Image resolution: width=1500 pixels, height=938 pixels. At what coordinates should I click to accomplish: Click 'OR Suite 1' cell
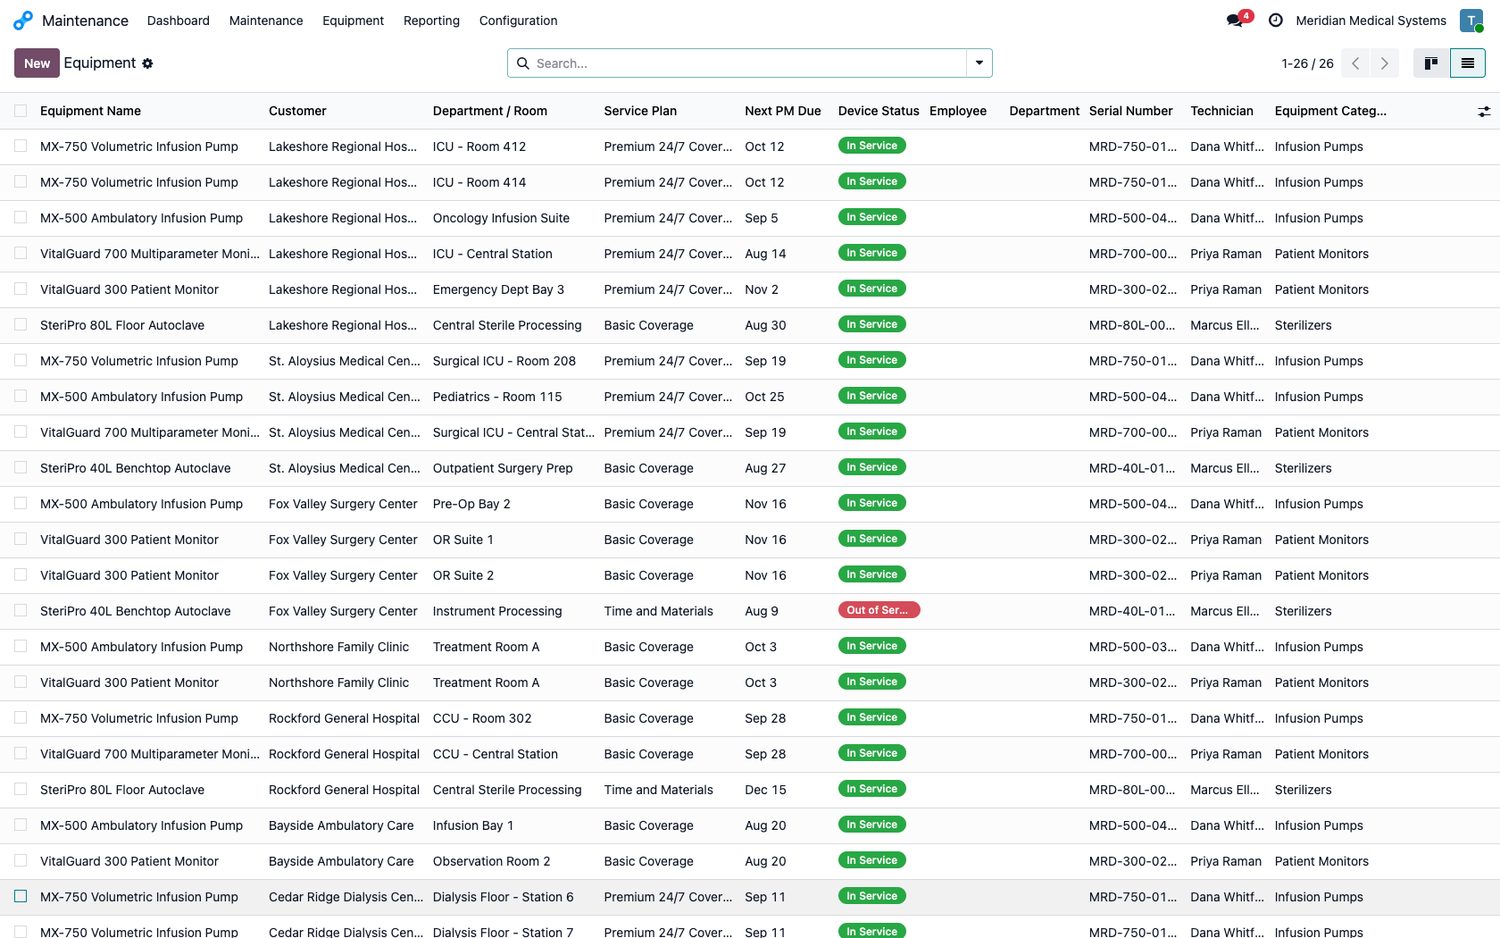click(x=463, y=539)
